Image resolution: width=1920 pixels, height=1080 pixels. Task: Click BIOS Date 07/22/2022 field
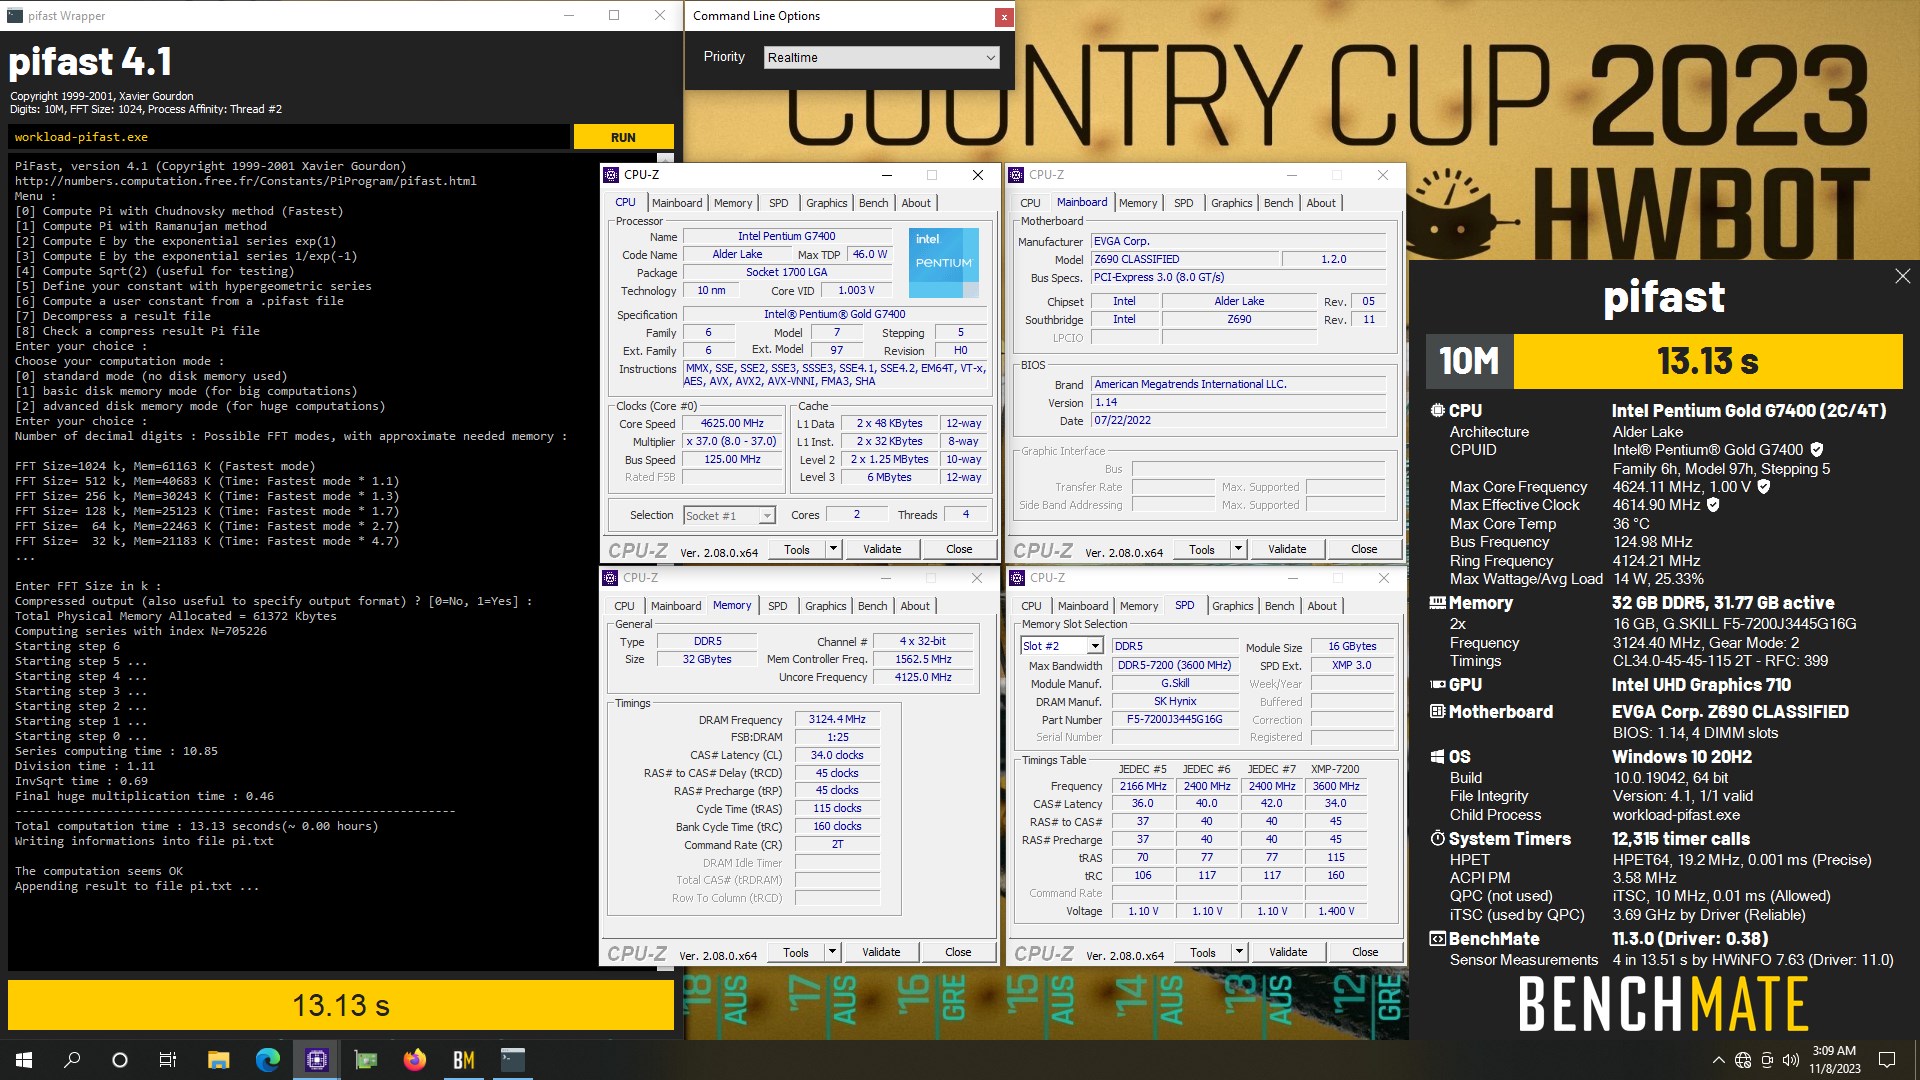click(1238, 420)
